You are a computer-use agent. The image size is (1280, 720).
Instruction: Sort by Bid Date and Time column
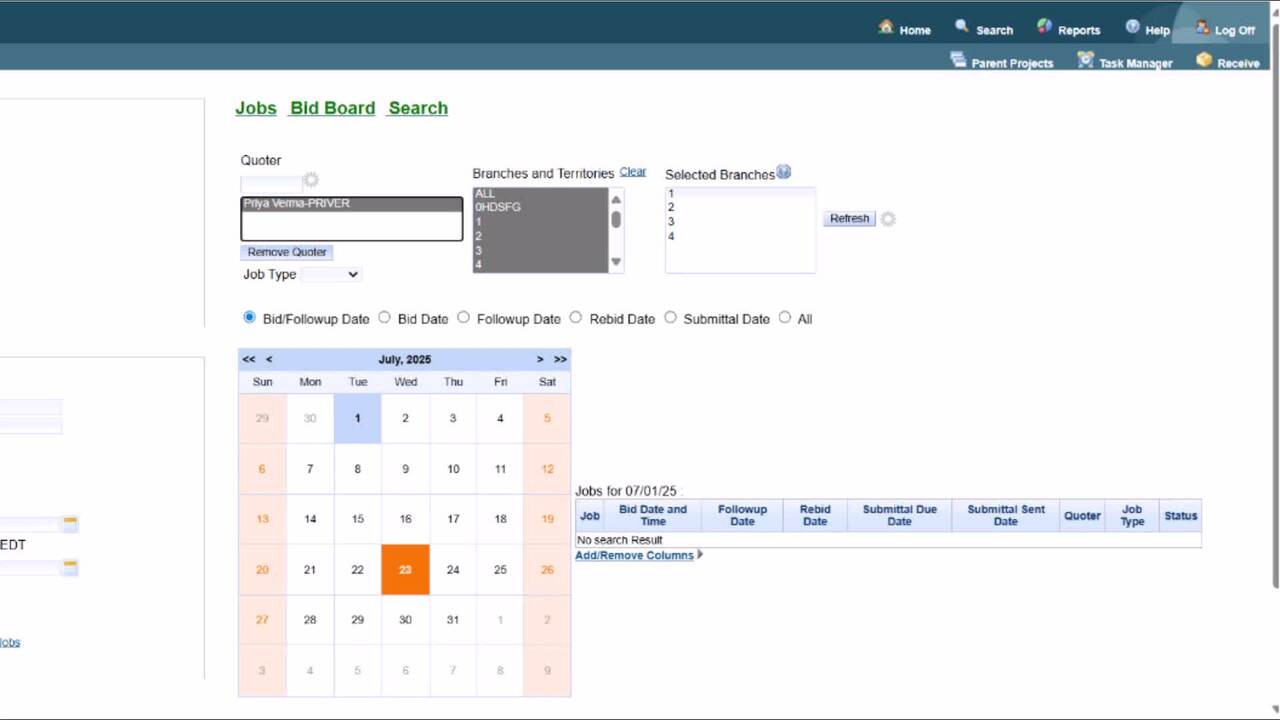[653, 516]
